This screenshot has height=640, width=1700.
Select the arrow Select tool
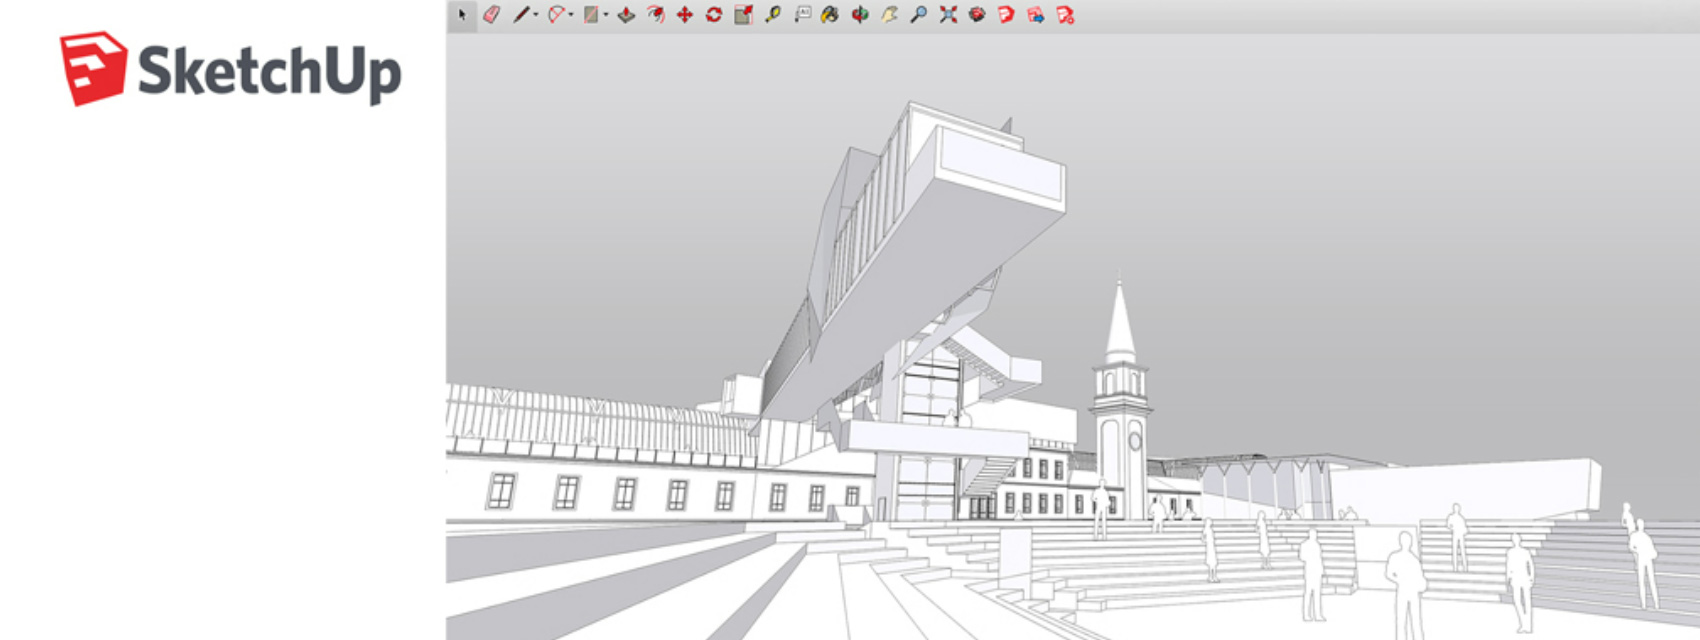(x=462, y=15)
